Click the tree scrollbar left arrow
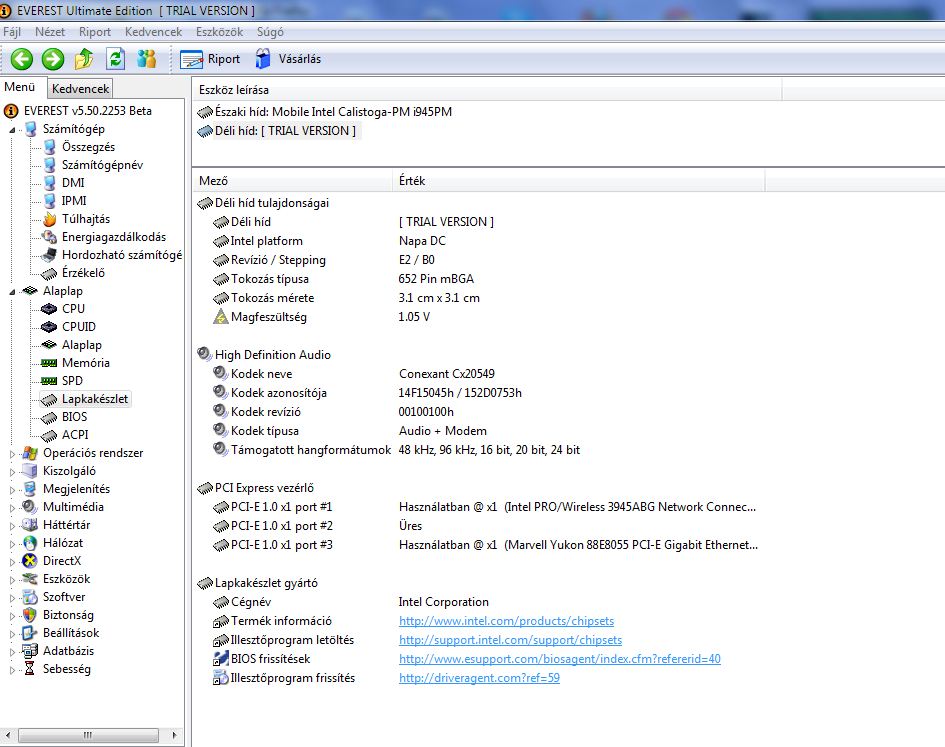 pos(8,735)
